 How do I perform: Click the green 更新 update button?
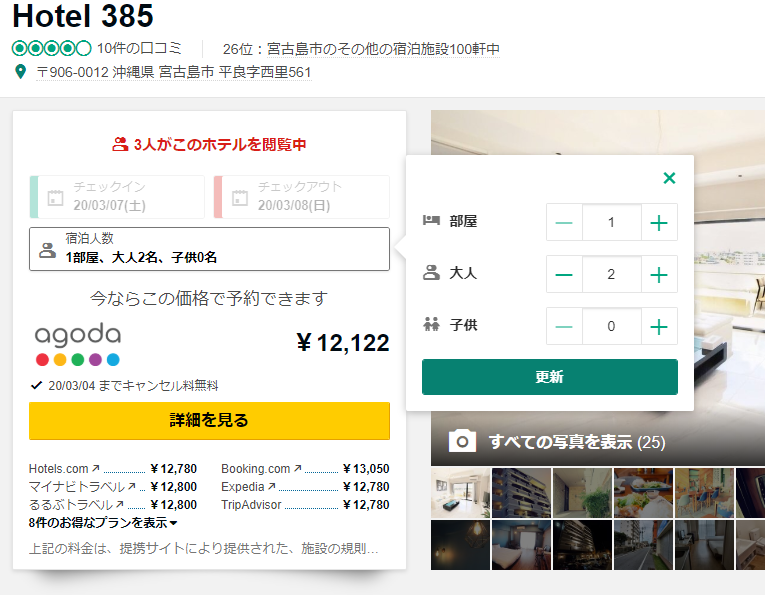tap(550, 377)
